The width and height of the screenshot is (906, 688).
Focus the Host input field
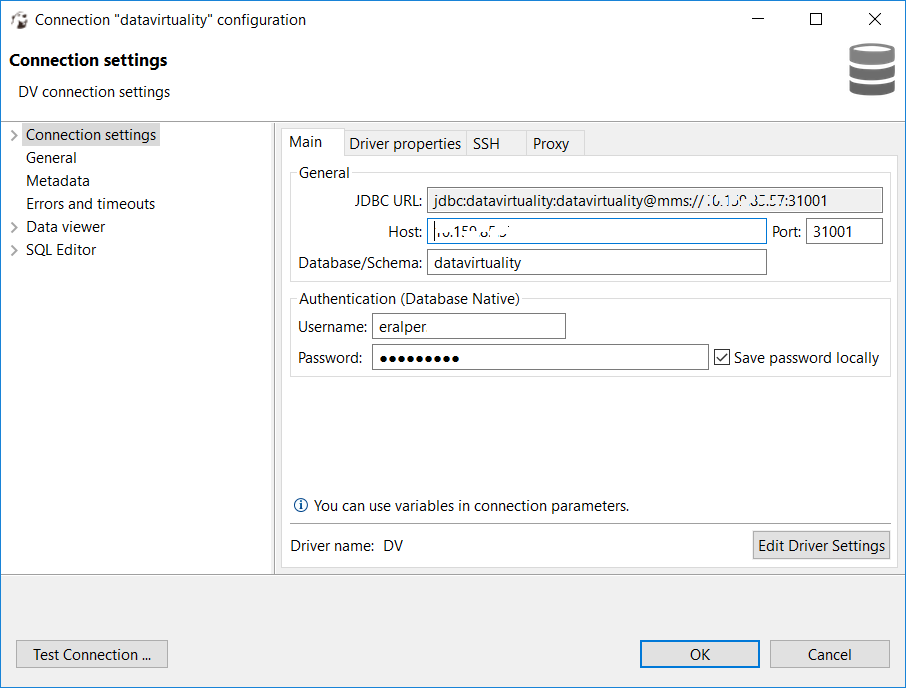[597, 231]
